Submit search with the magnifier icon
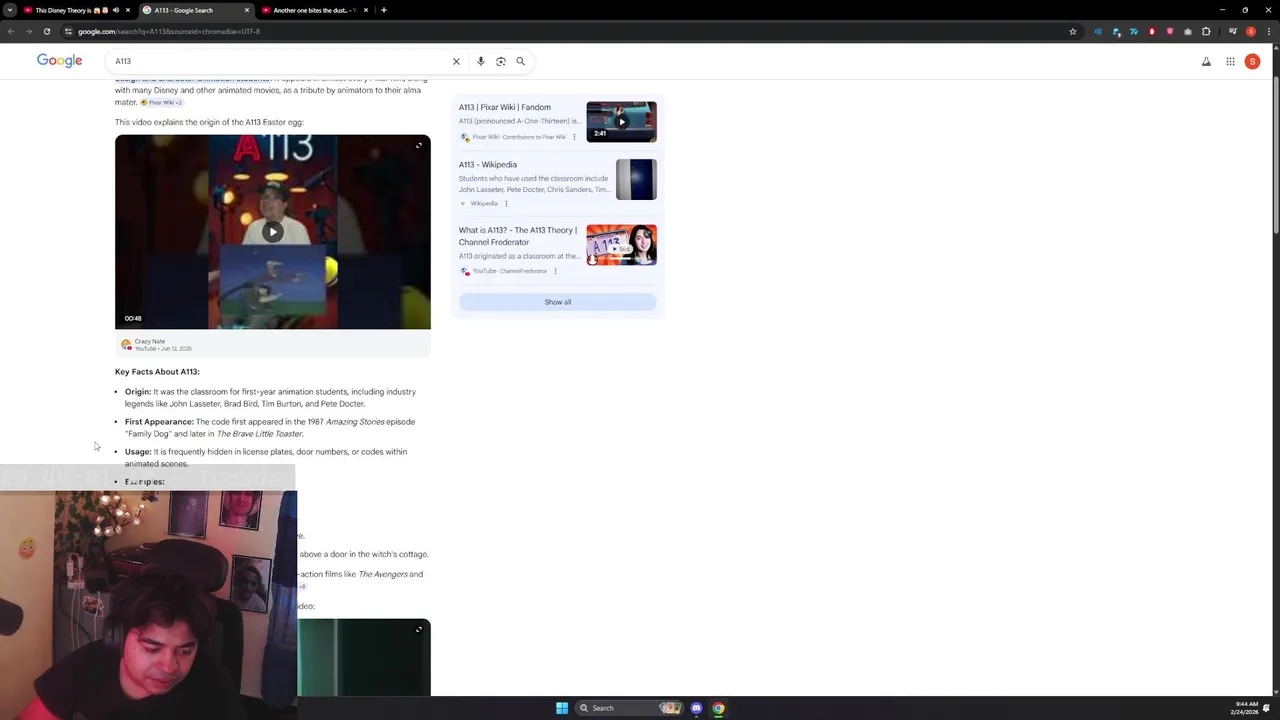This screenshot has width=1280, height=720. 521,61
